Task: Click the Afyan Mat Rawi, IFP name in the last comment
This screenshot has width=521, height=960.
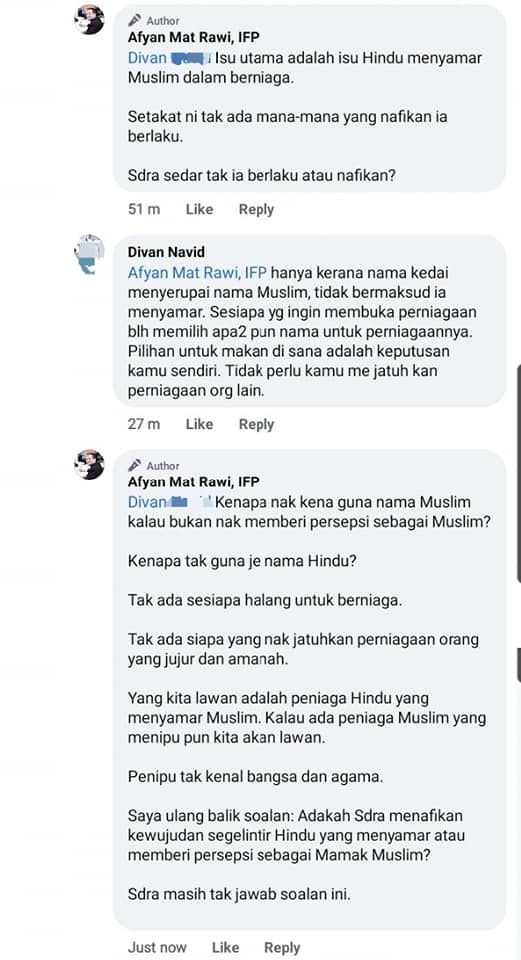Action: click(193, 482)
